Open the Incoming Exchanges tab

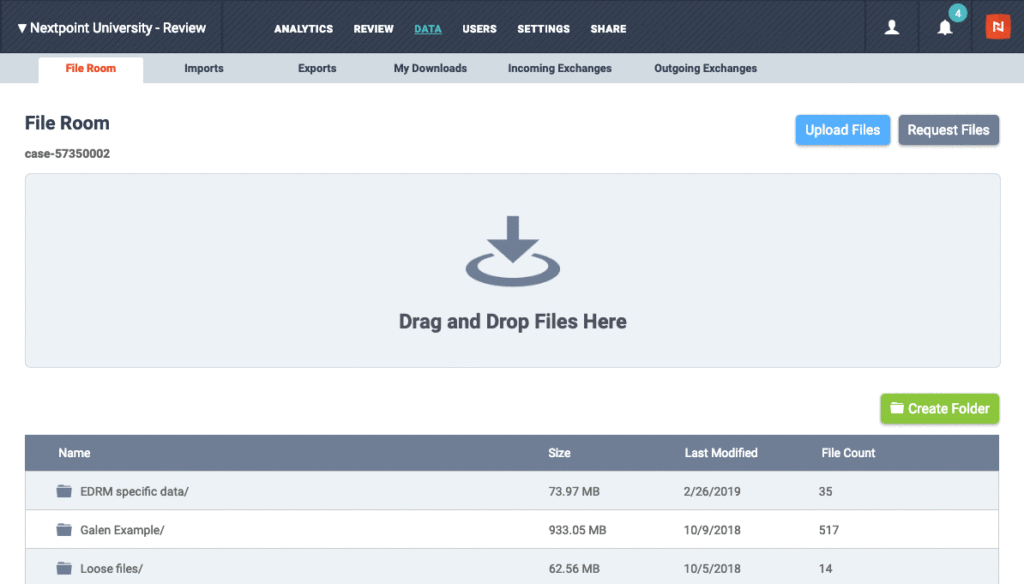pos(559,68)
